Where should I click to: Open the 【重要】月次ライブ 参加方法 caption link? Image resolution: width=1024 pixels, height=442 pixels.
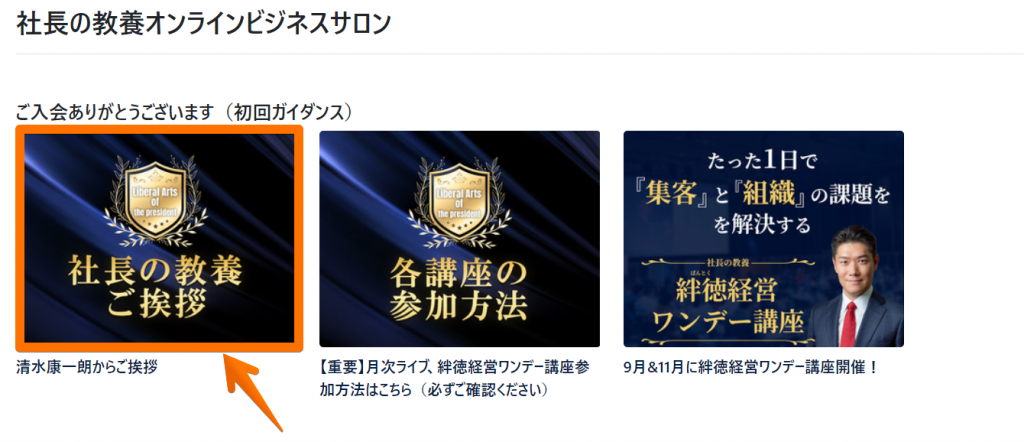coord(454,379)
